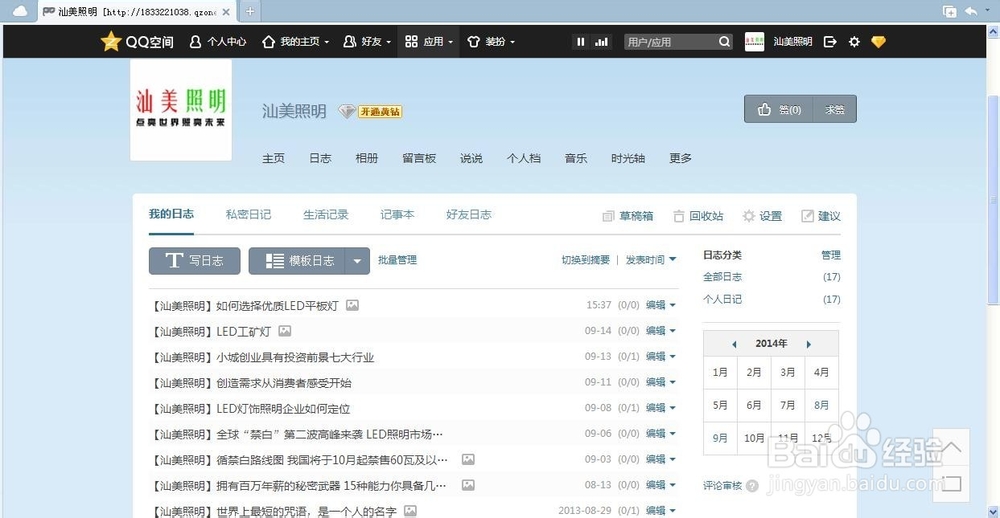This screenshot has width=1000, height=518.
Task: Click the 汕美照明 username in top bar
Action: [793, 41]
